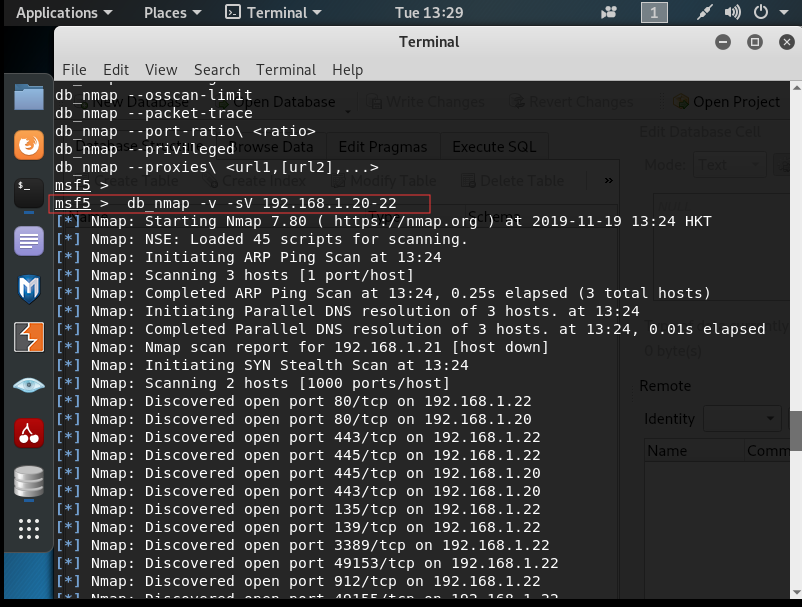
Task: Expand the Places menu
Action: tap(172, 13)
